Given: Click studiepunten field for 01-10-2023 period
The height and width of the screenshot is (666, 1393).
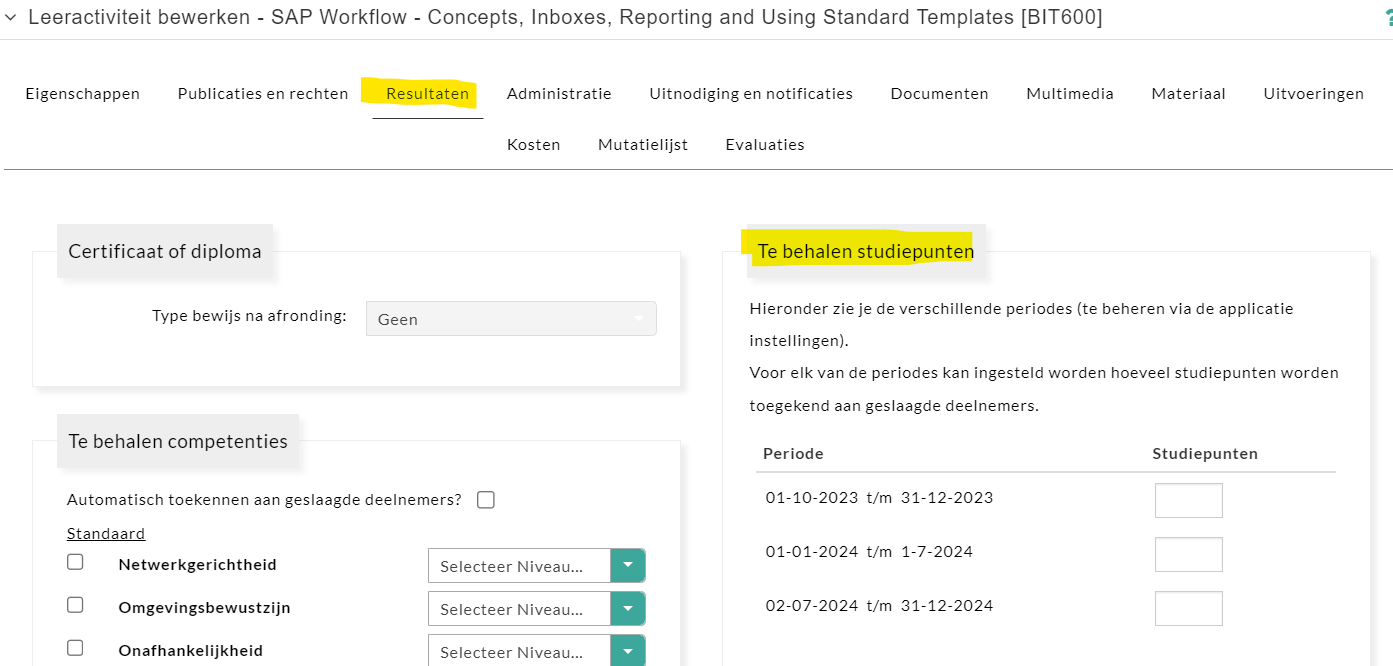Looking at the screenshot, I should [x=1188, y=500].
